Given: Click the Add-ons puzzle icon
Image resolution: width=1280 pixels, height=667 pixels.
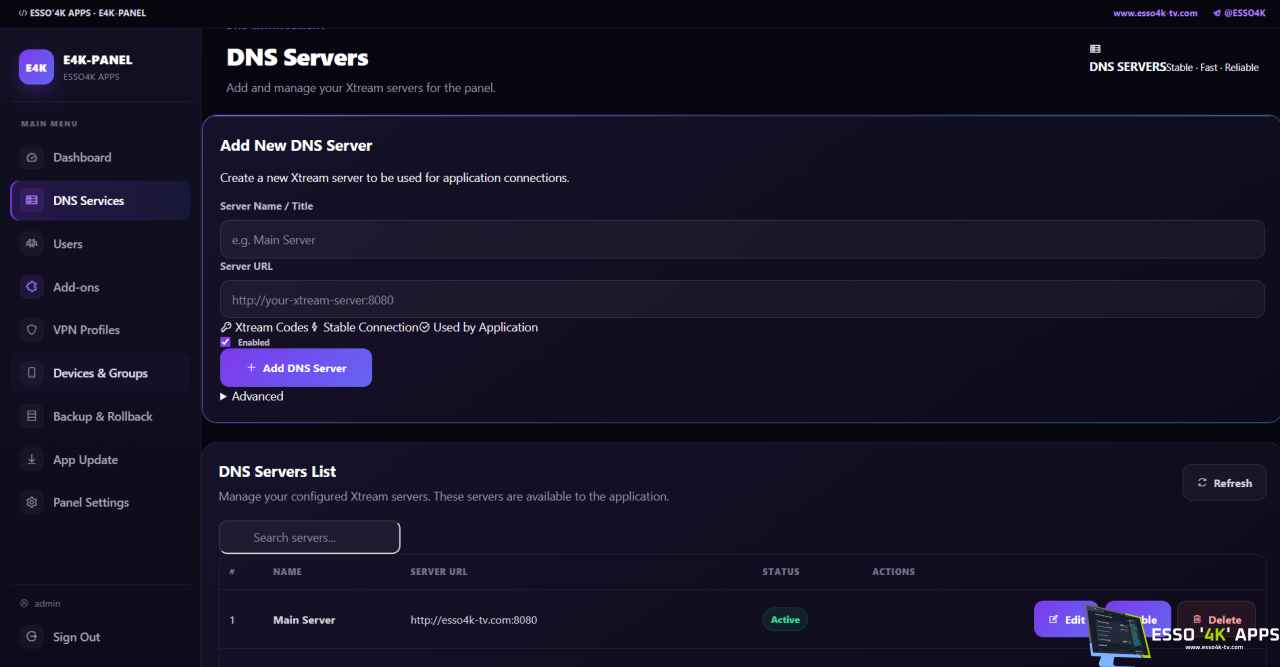Looking at the screenshot, I should point(32,287).
